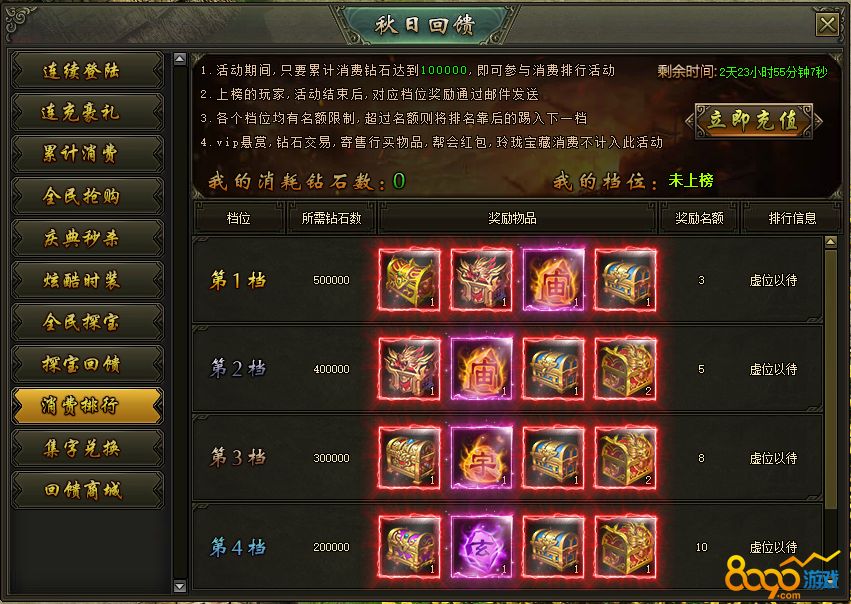The height and width of the screenshot is (604, 851).
Task: Select the purple flame 宙 icon in 第1档
Action: [554, 280]
